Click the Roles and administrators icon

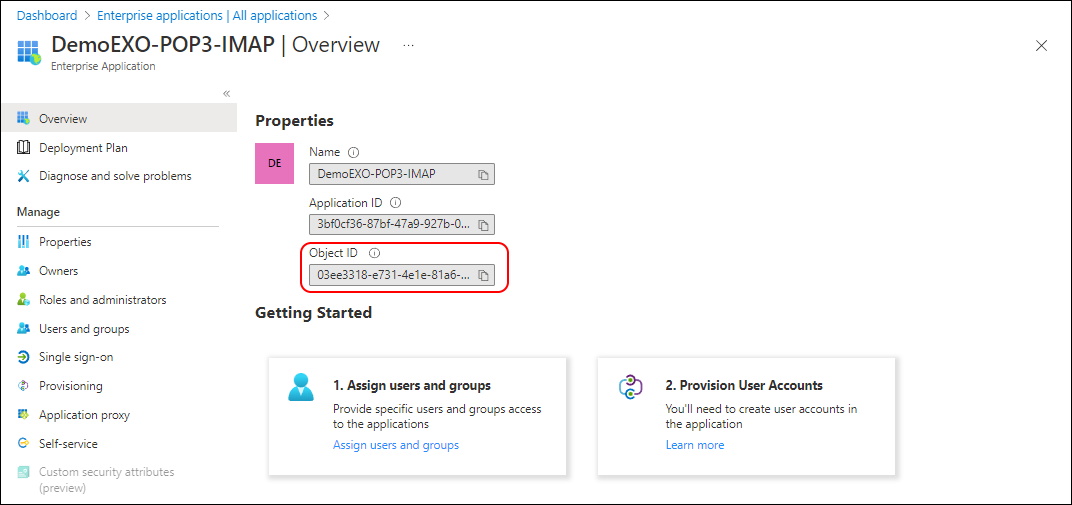[24, 300]
